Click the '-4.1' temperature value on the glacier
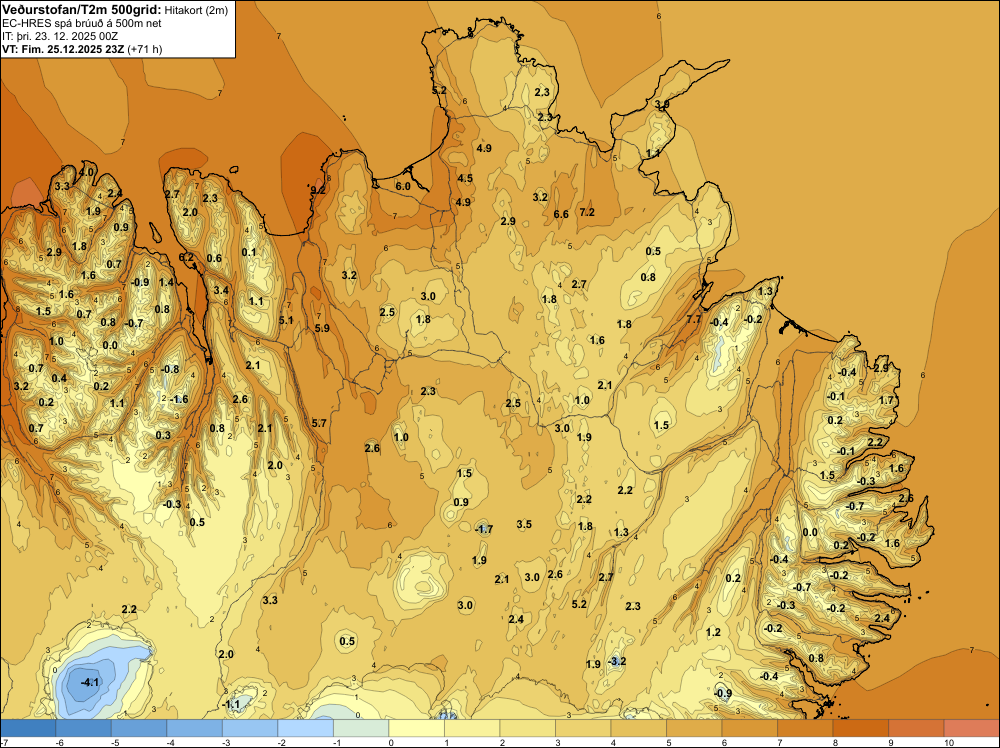Screen dimensions: 1000x748 click(x=90, y=682)
